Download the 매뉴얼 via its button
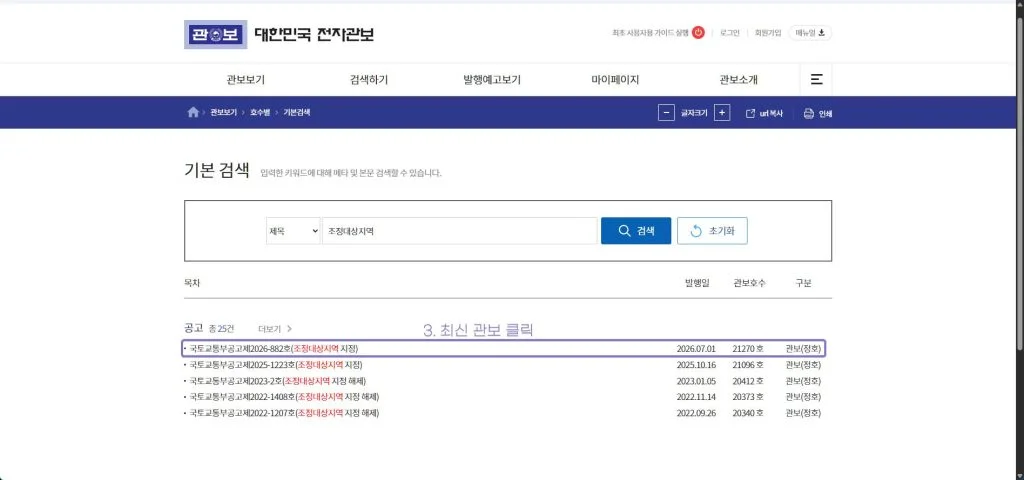This screenshot has width=1024, height=480. tap(810, 33)
